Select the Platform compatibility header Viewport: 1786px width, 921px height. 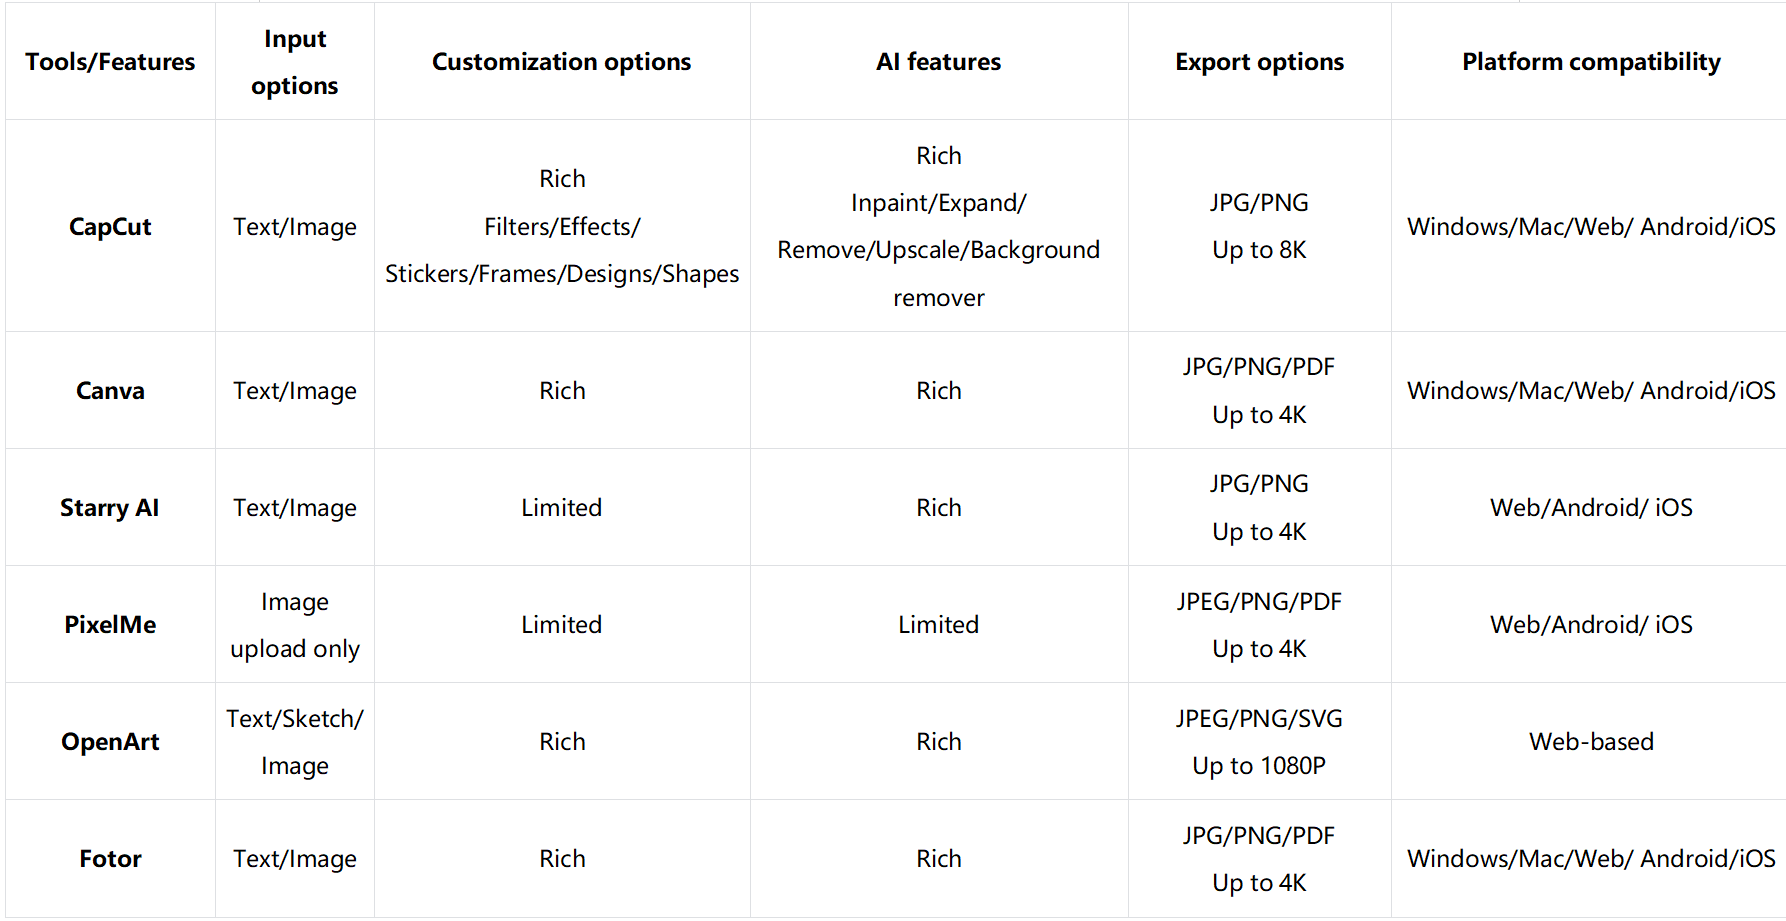click(1591, 62)
